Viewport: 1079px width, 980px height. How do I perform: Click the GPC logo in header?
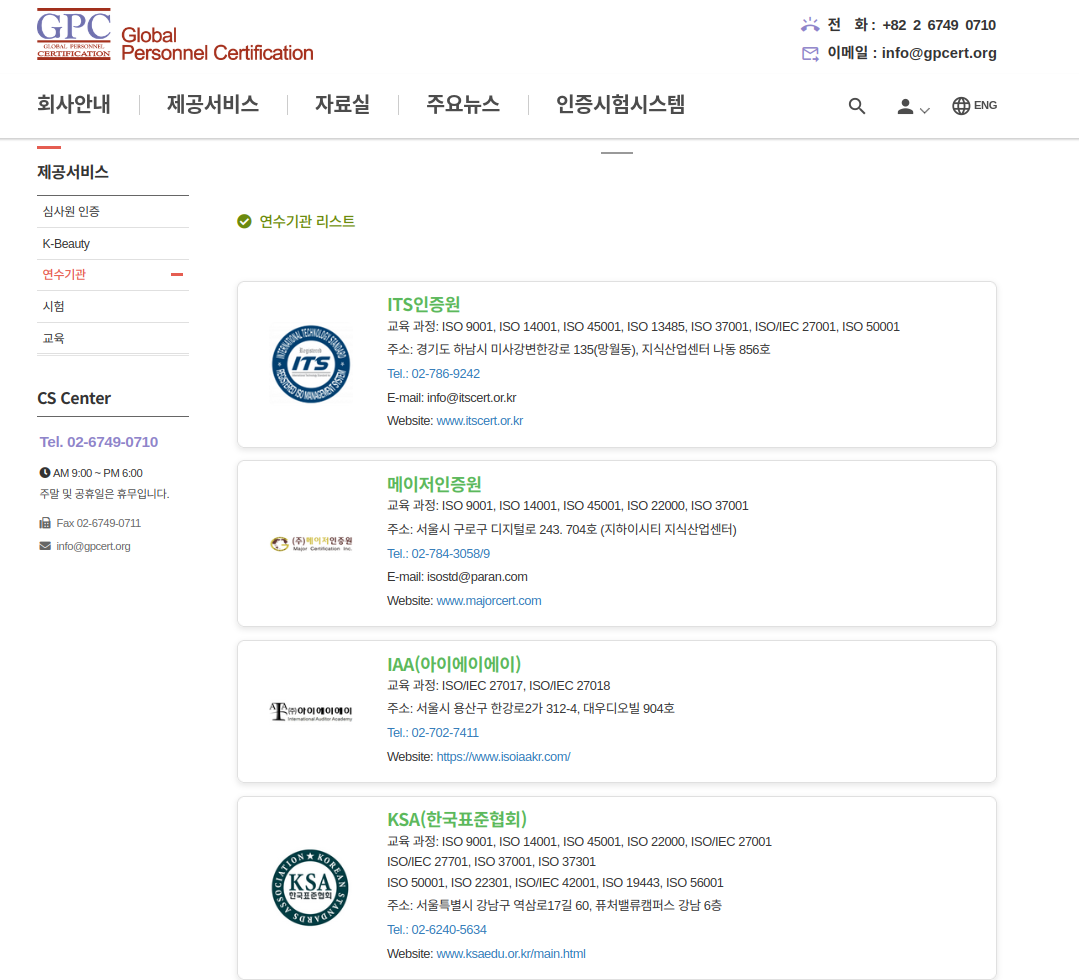pos(174,36)
